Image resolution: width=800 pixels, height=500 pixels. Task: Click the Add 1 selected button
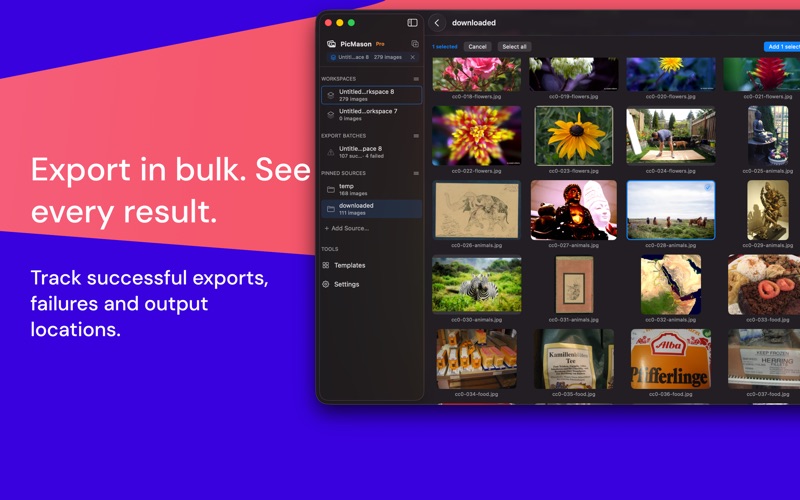(782, 46)
